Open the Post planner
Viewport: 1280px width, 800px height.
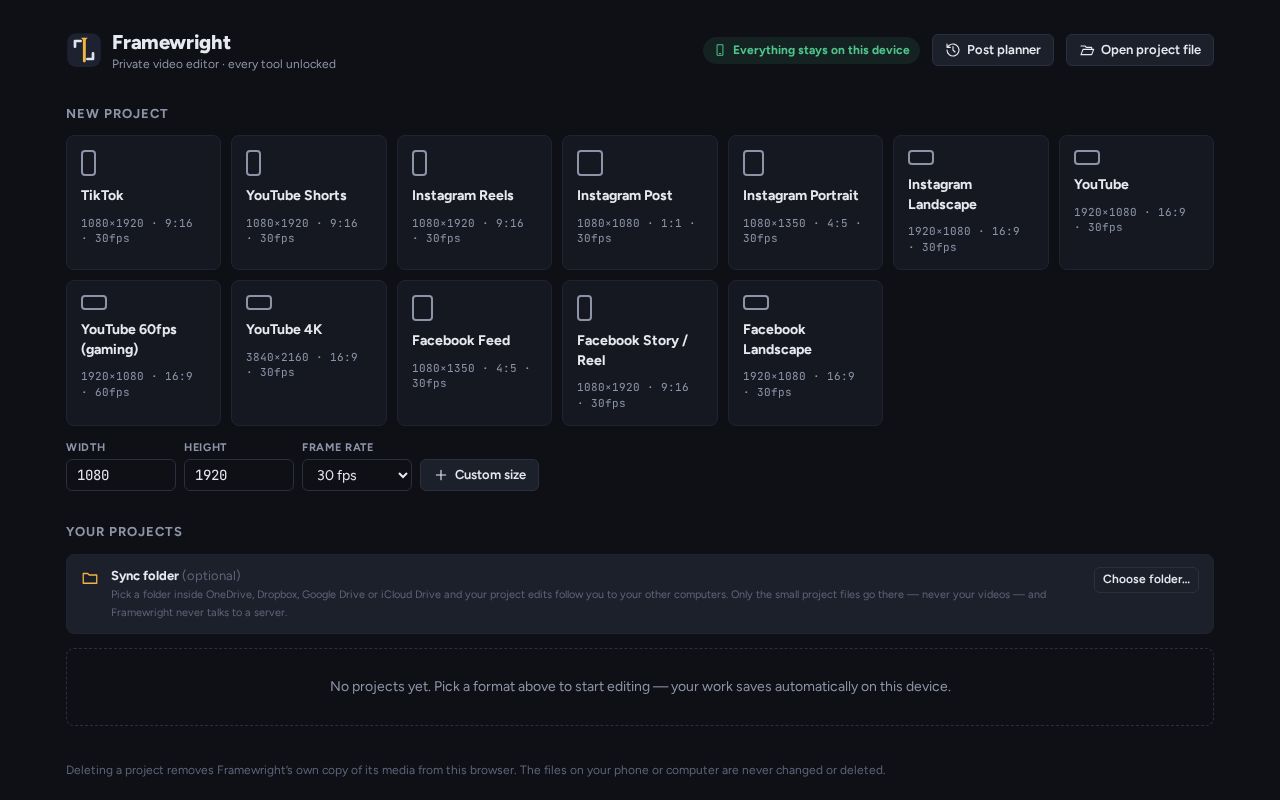(x=993, y=50)
